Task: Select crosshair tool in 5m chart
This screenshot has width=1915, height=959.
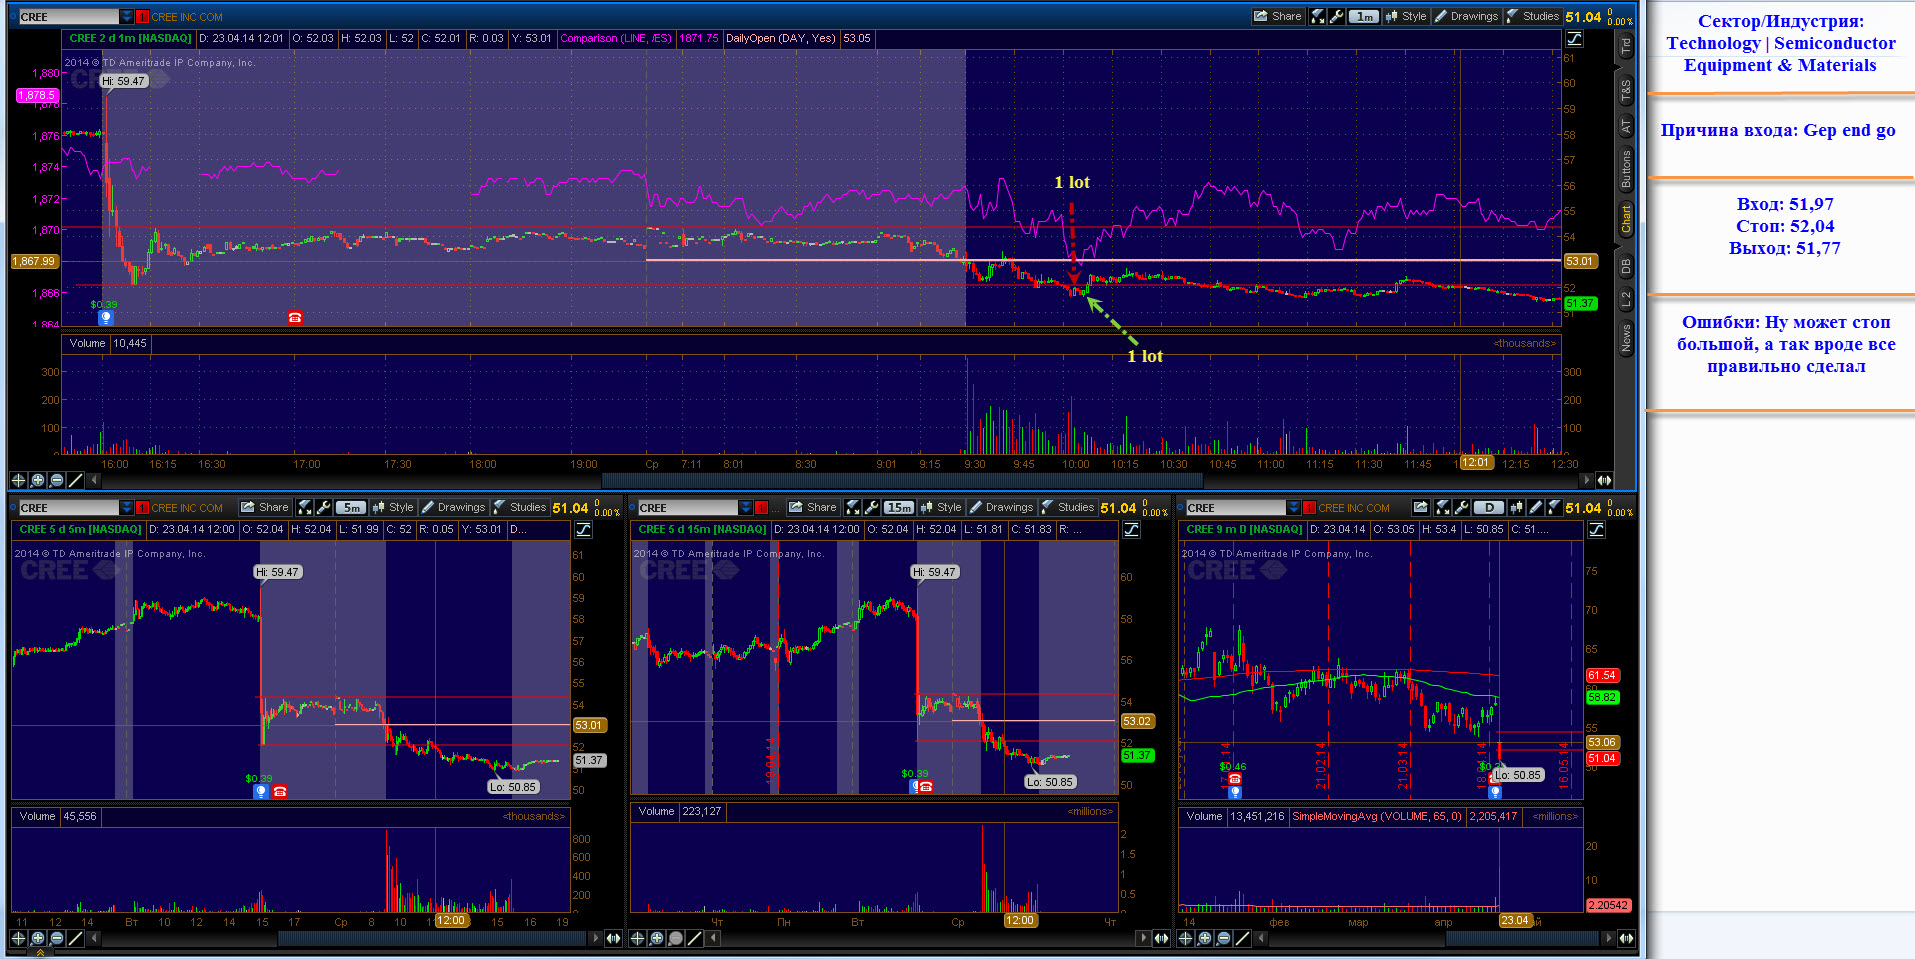Action: (18, 938)
